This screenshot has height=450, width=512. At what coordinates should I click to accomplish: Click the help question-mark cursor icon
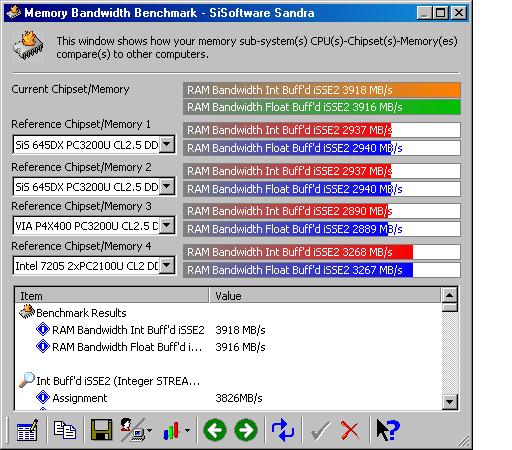tap(388, 430)
